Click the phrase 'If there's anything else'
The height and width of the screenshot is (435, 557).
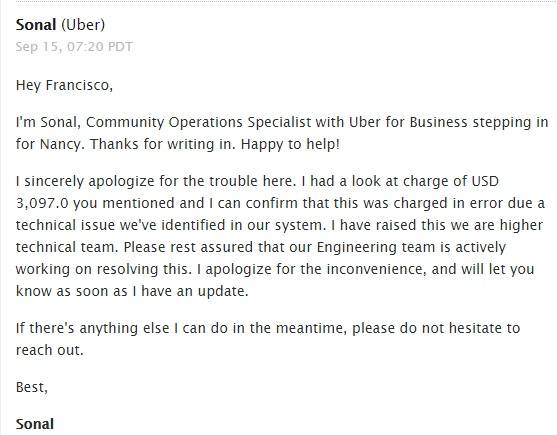93,328
